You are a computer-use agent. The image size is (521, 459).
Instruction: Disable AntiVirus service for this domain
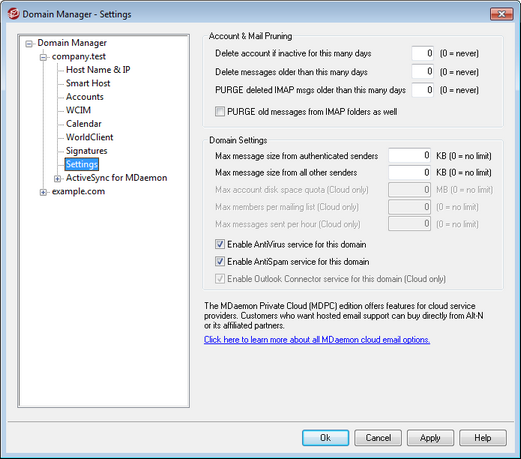click(x=220, y=244)
